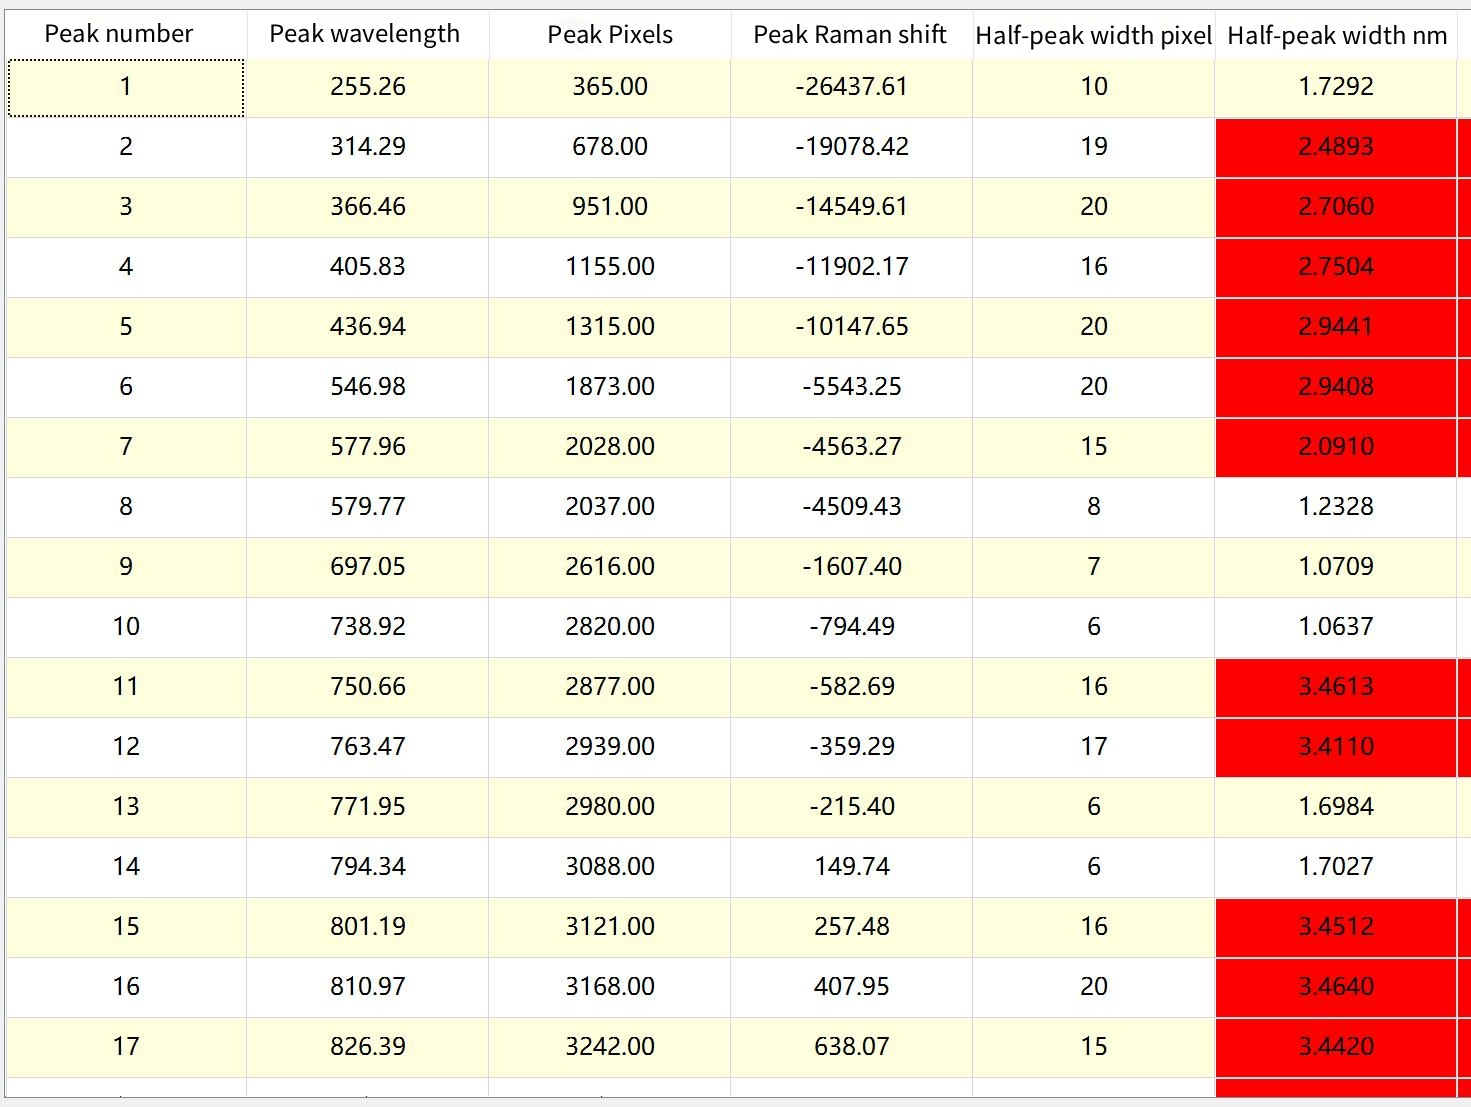Viewport: 1471px width, 1107px height.
Task: Select red highlighted cell 2.9441
Action: [1336, 327]
